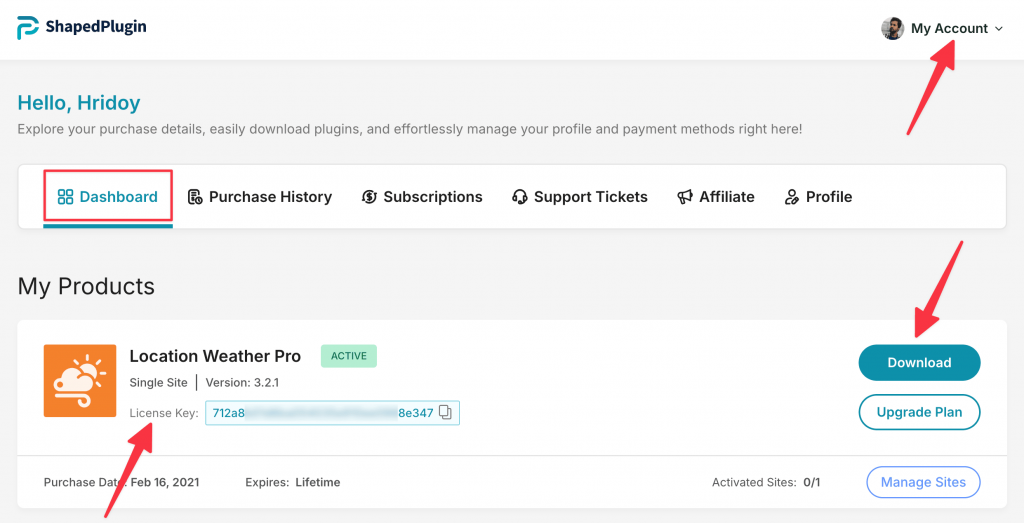Click the ShapedPlugin logo icon
This screenshot has height=523, width=1024.
[x=27, y=27]
